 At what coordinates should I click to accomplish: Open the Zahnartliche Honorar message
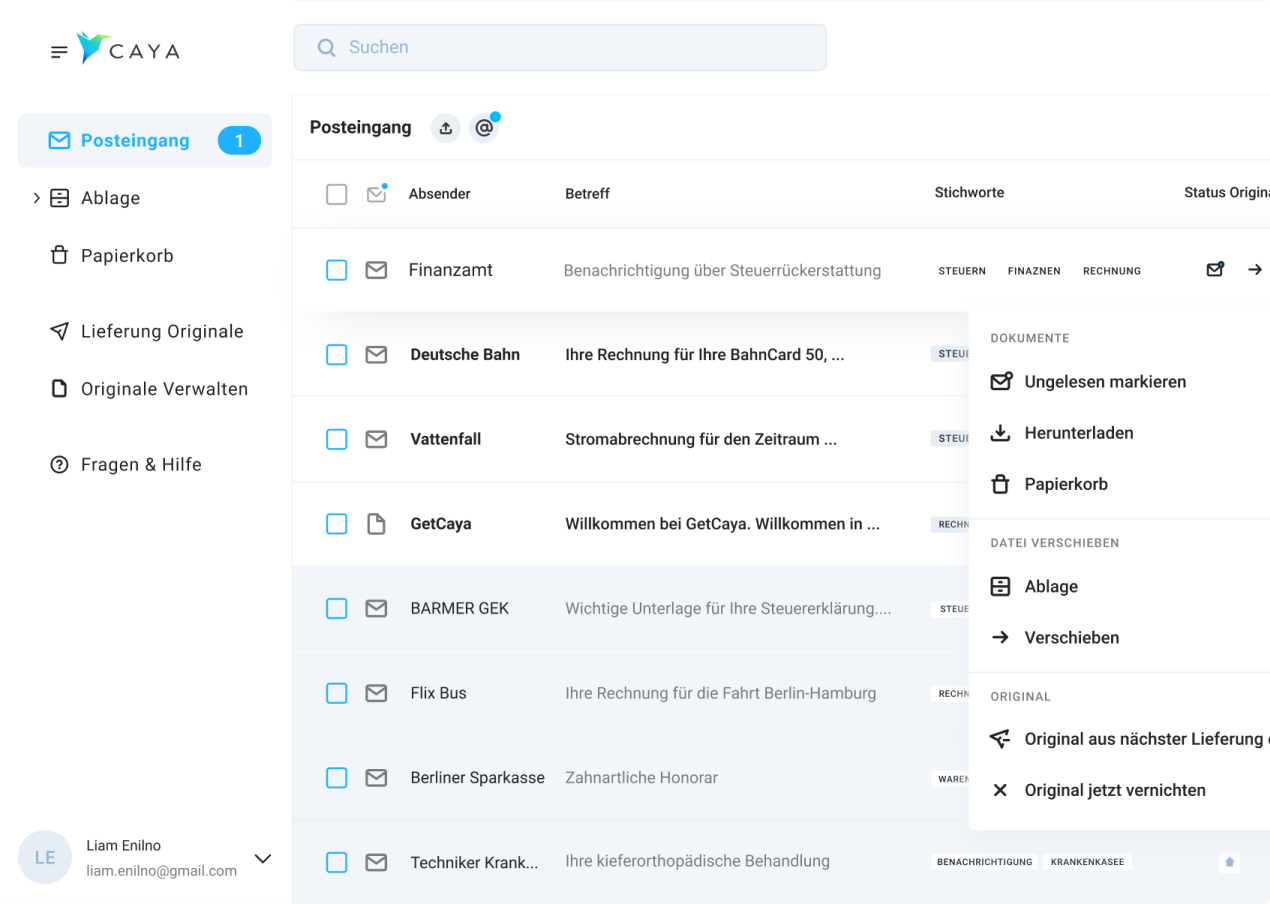(641, 777)
